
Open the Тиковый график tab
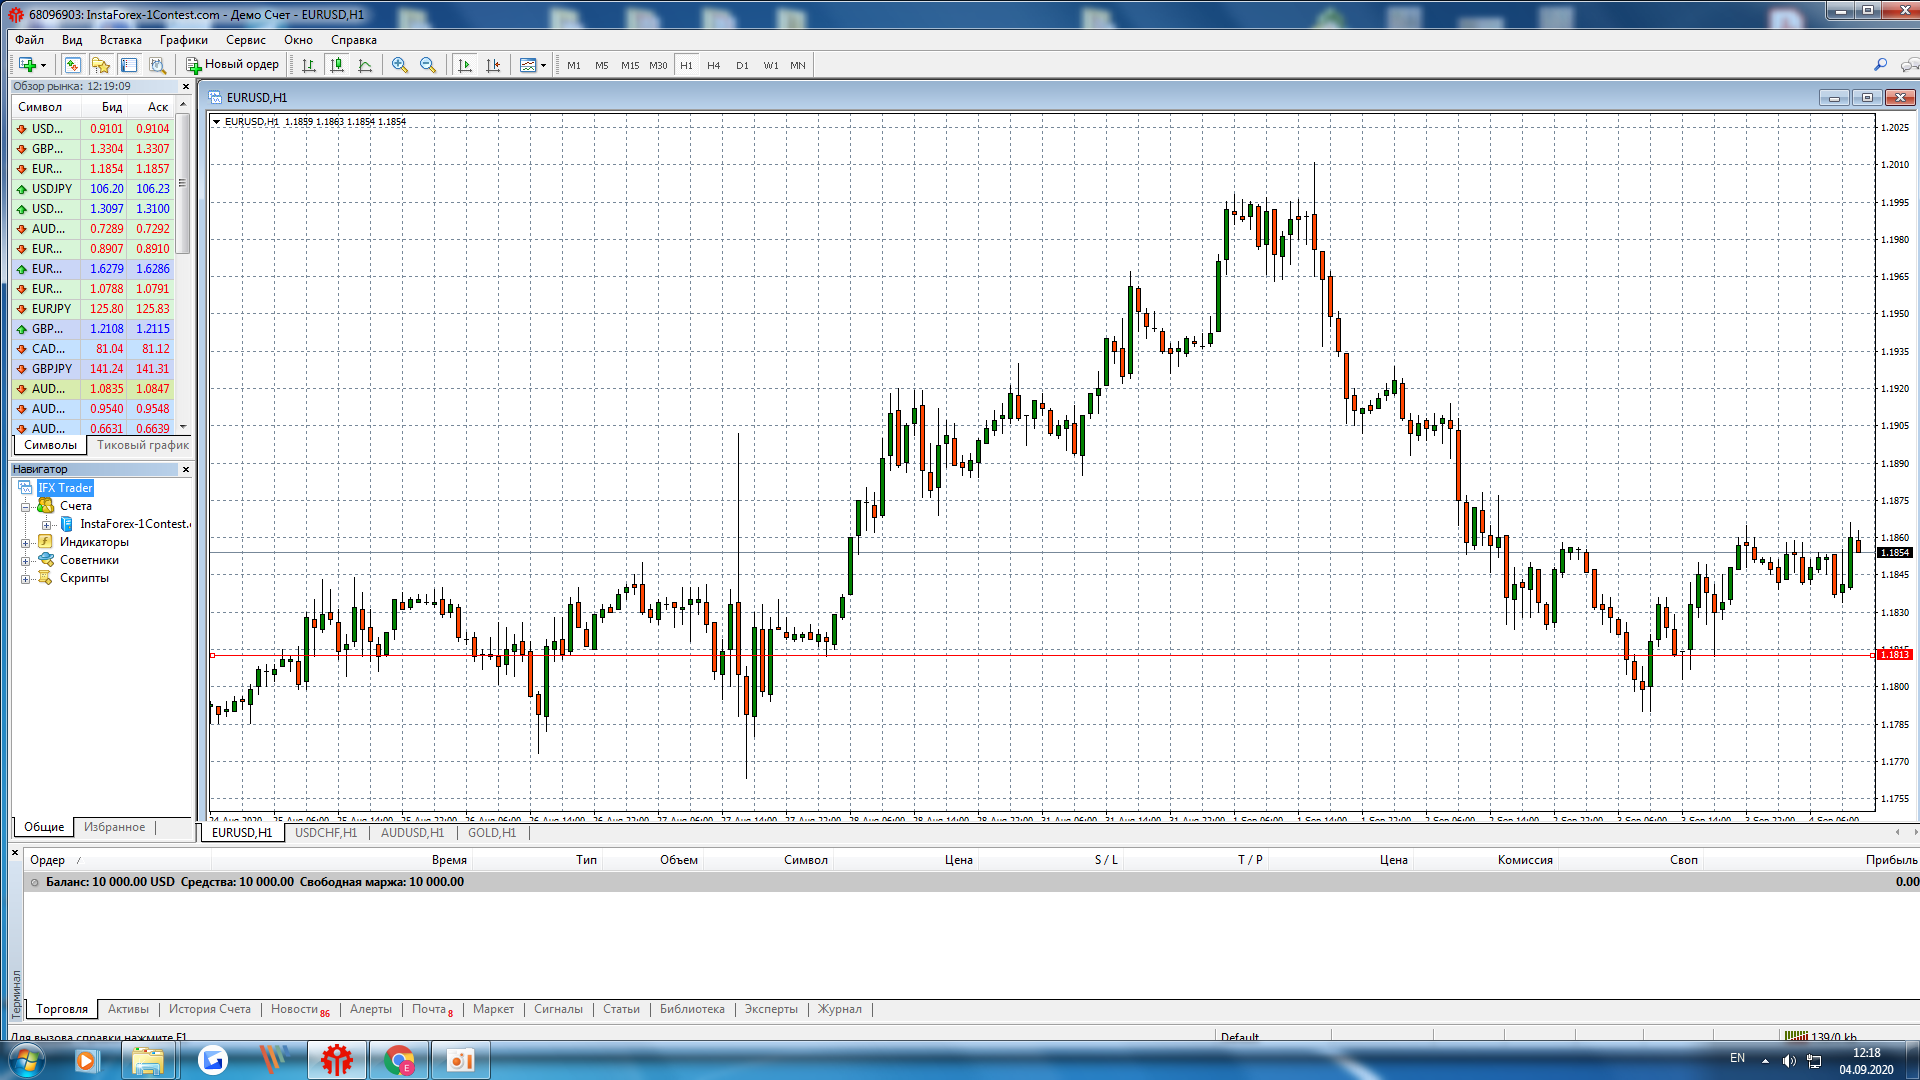pyautogui.click(x=142, y=446)
